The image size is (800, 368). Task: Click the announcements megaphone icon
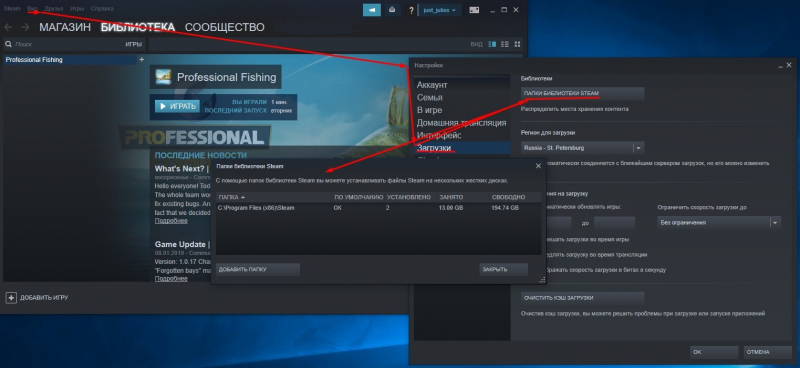coord(371,10)
